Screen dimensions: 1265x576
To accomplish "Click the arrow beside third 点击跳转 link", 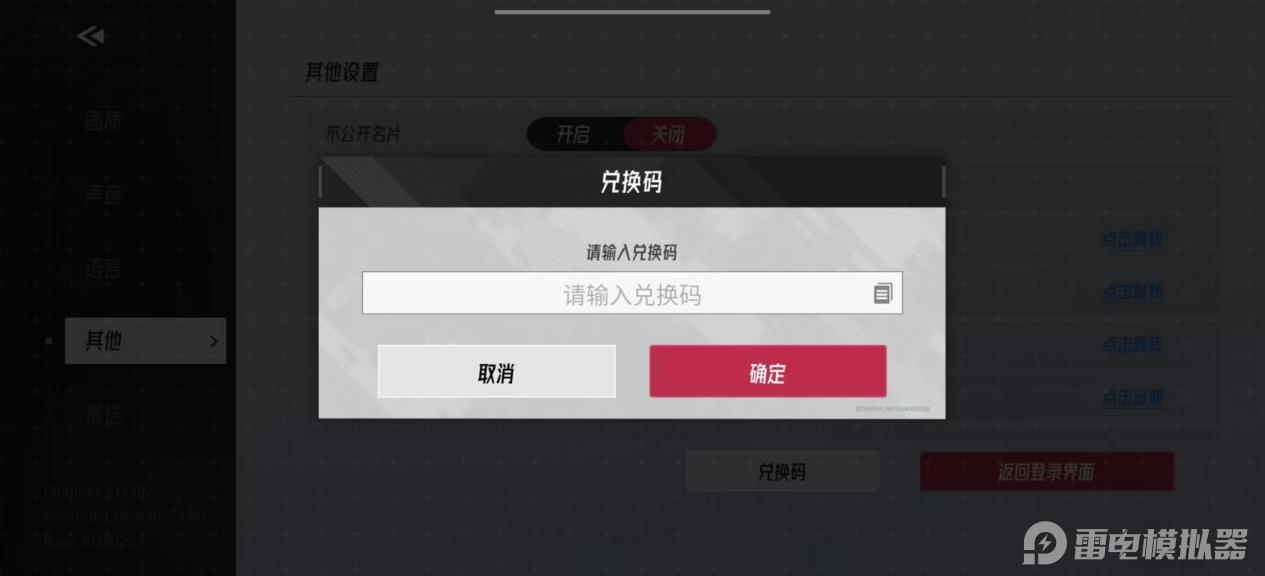I will 1183,345.
